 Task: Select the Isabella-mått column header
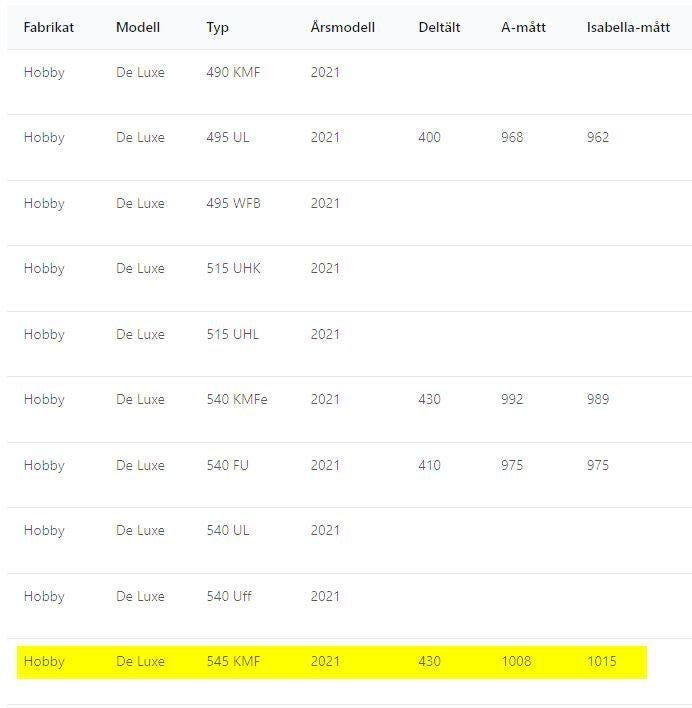tap(628, 27)
